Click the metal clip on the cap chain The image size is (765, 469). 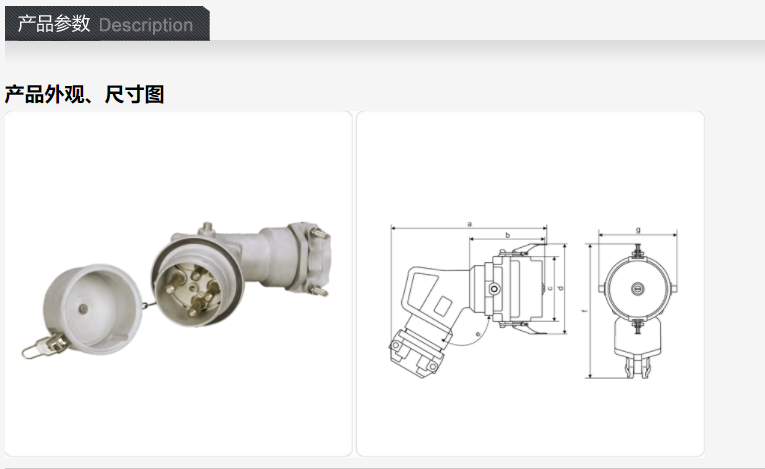click(46, 346)
